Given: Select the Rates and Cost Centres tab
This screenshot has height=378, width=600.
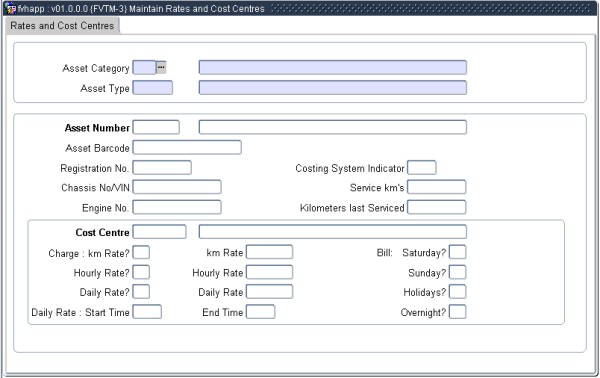Looking at the screenshot, I should tap(62, 26).
